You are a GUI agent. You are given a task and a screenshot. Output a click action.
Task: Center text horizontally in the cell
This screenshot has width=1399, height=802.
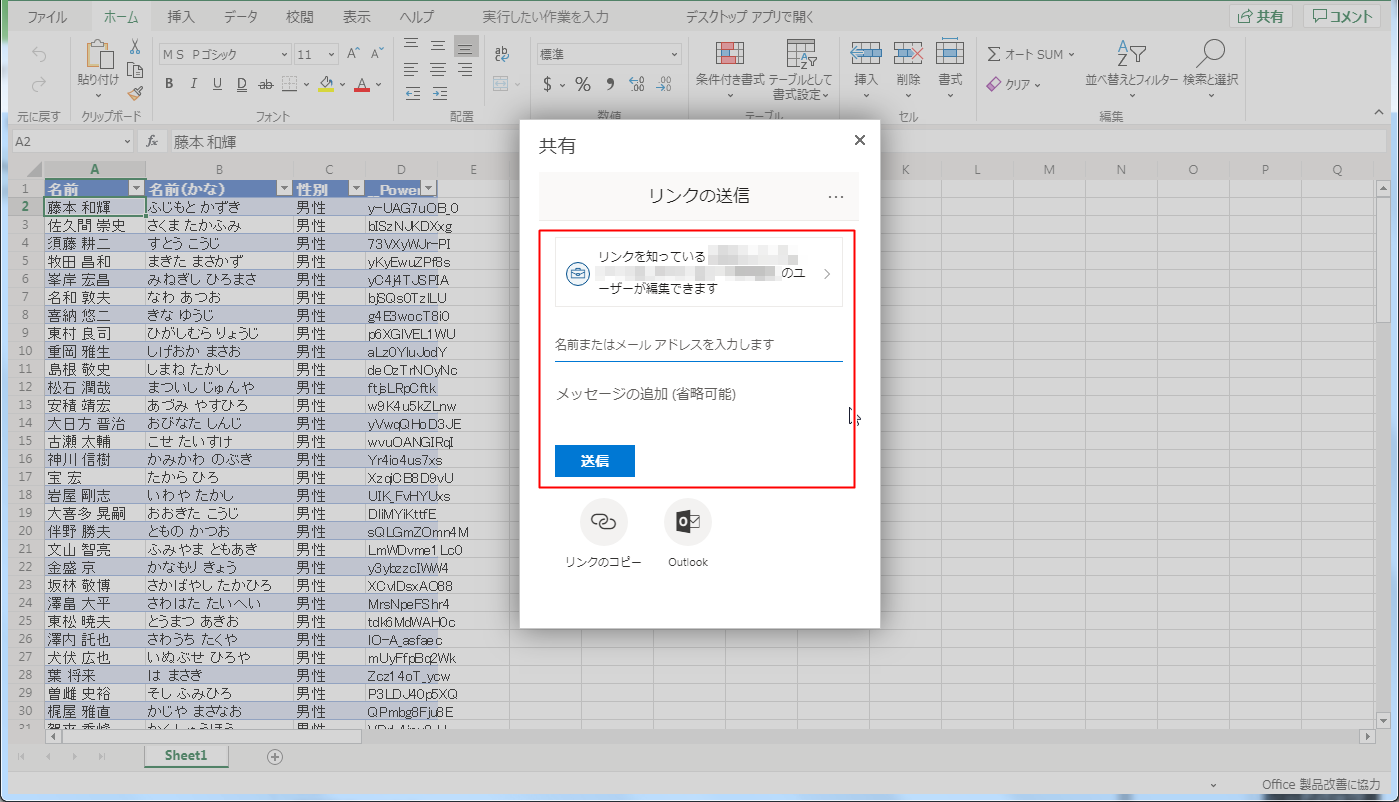[x=438, y=68]
